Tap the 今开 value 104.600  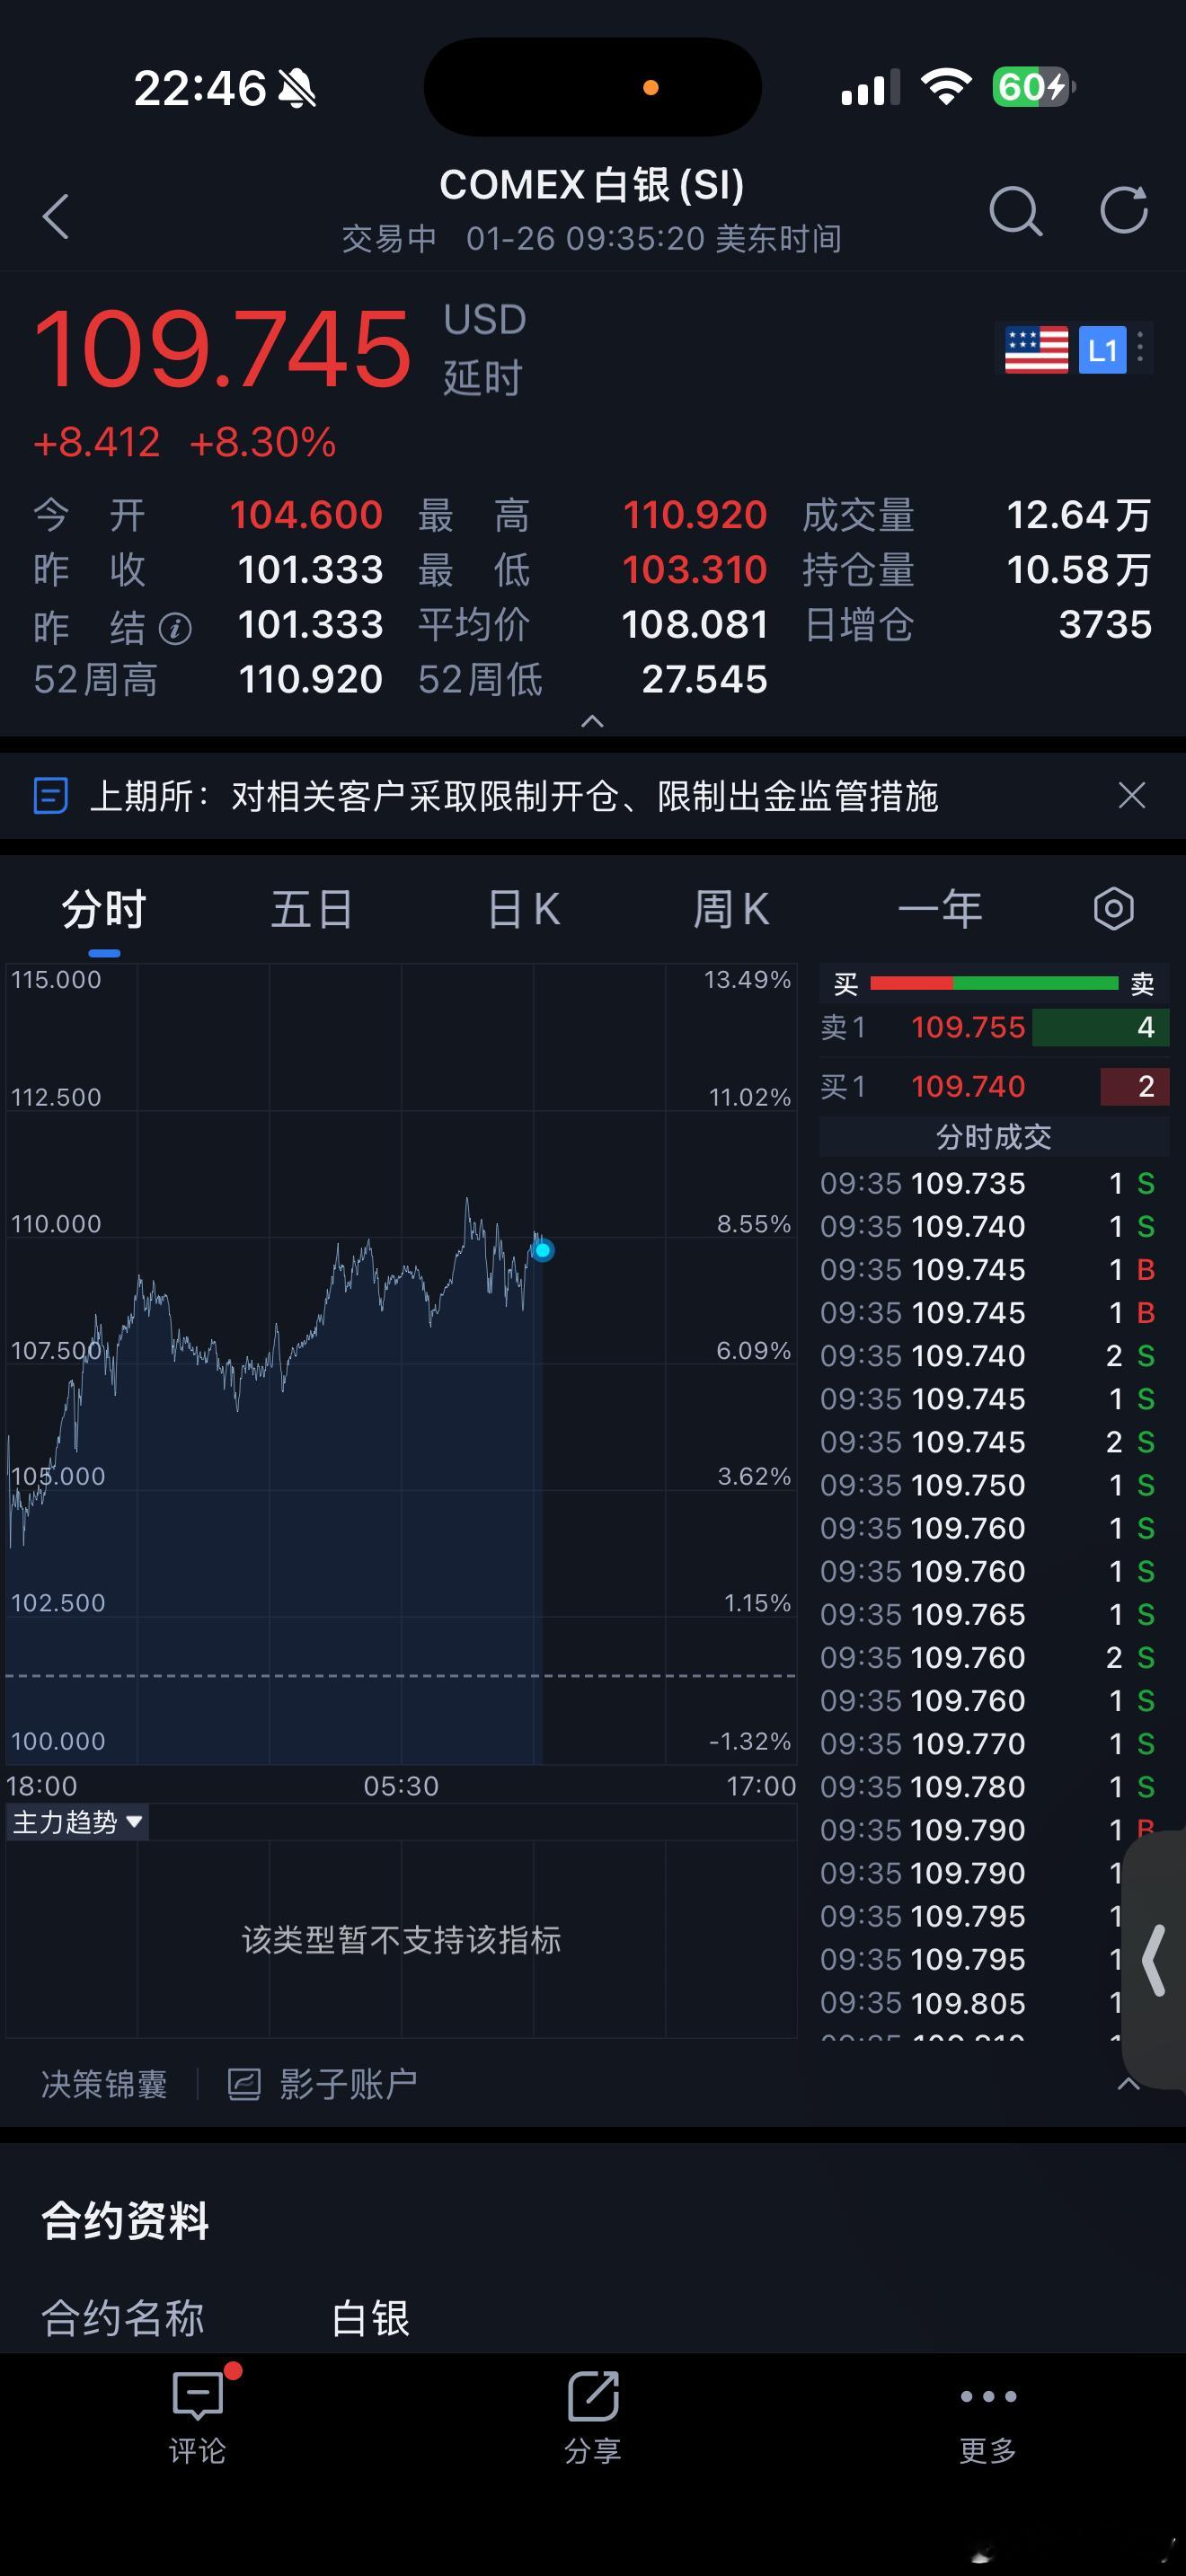click(x=306, y=515)
